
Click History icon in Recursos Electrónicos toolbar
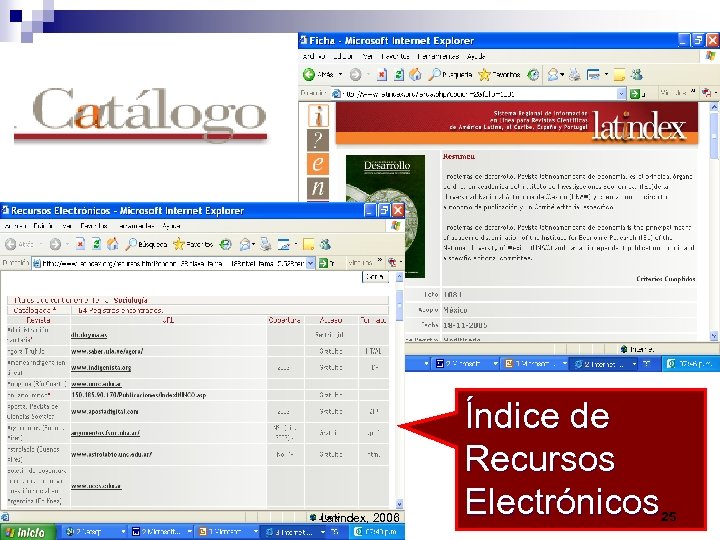[225, 244]
